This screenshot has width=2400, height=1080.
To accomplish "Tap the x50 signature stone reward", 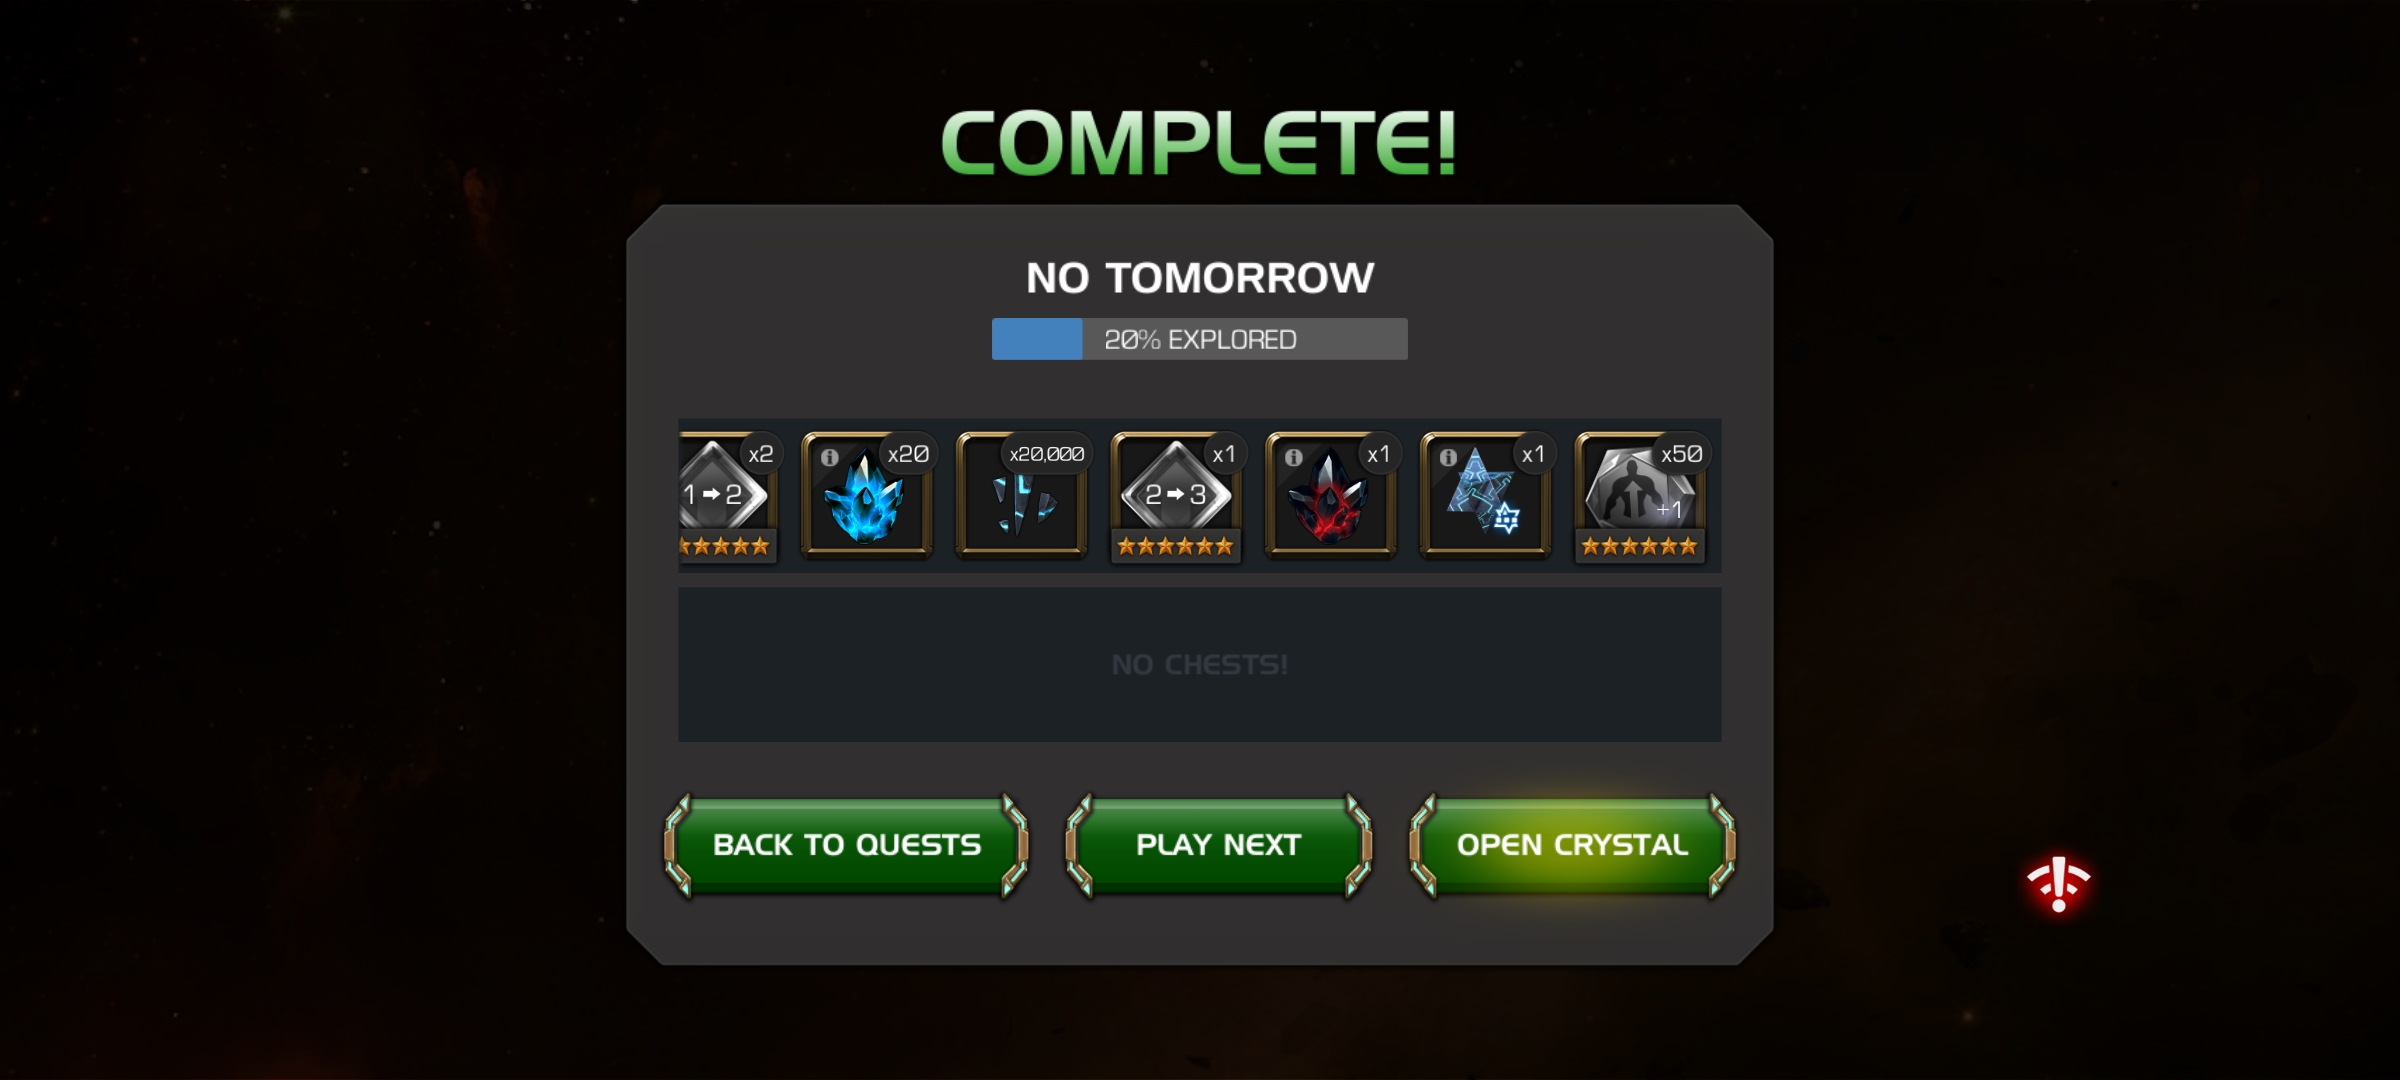I will pyautogui.click(x=1640, y=496).
